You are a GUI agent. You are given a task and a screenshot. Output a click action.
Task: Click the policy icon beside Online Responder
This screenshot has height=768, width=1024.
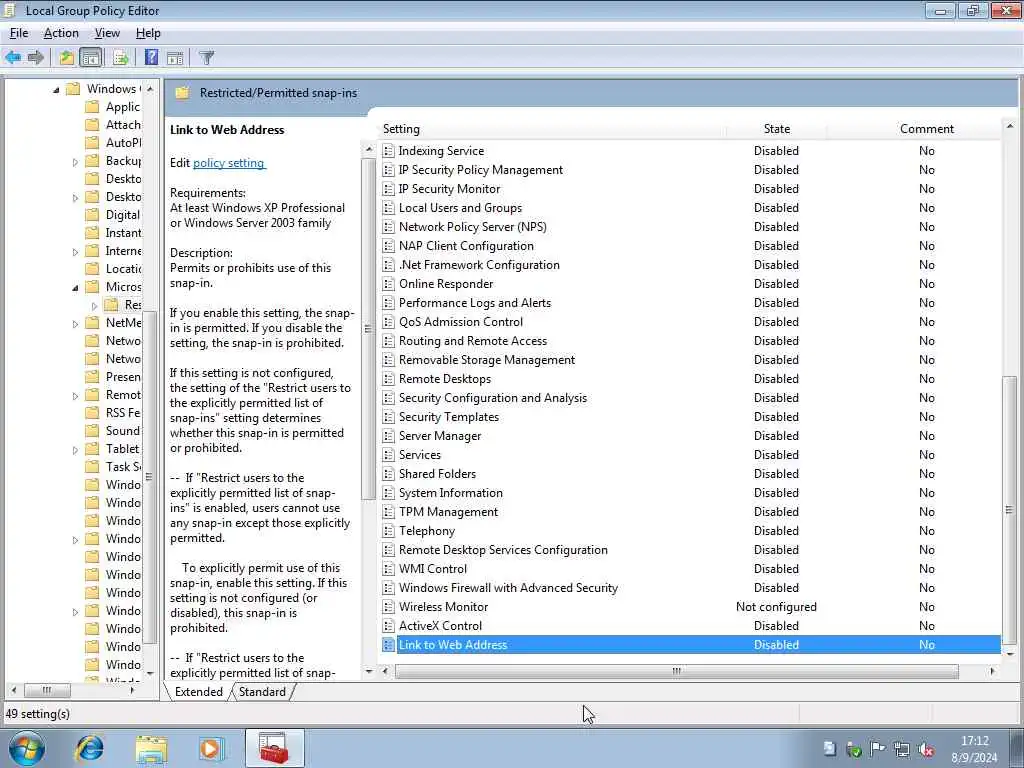click(388, 284)
